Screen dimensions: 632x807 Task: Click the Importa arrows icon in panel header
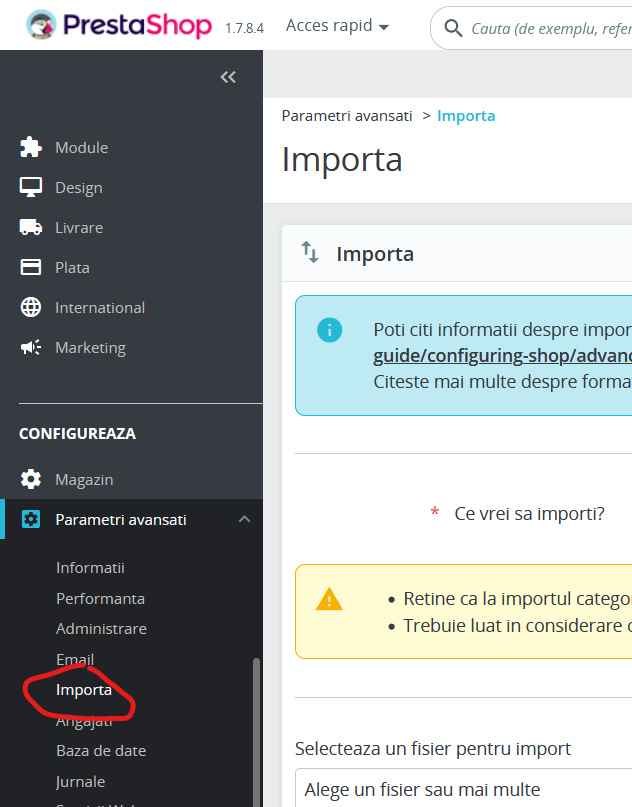pos(310,252)
